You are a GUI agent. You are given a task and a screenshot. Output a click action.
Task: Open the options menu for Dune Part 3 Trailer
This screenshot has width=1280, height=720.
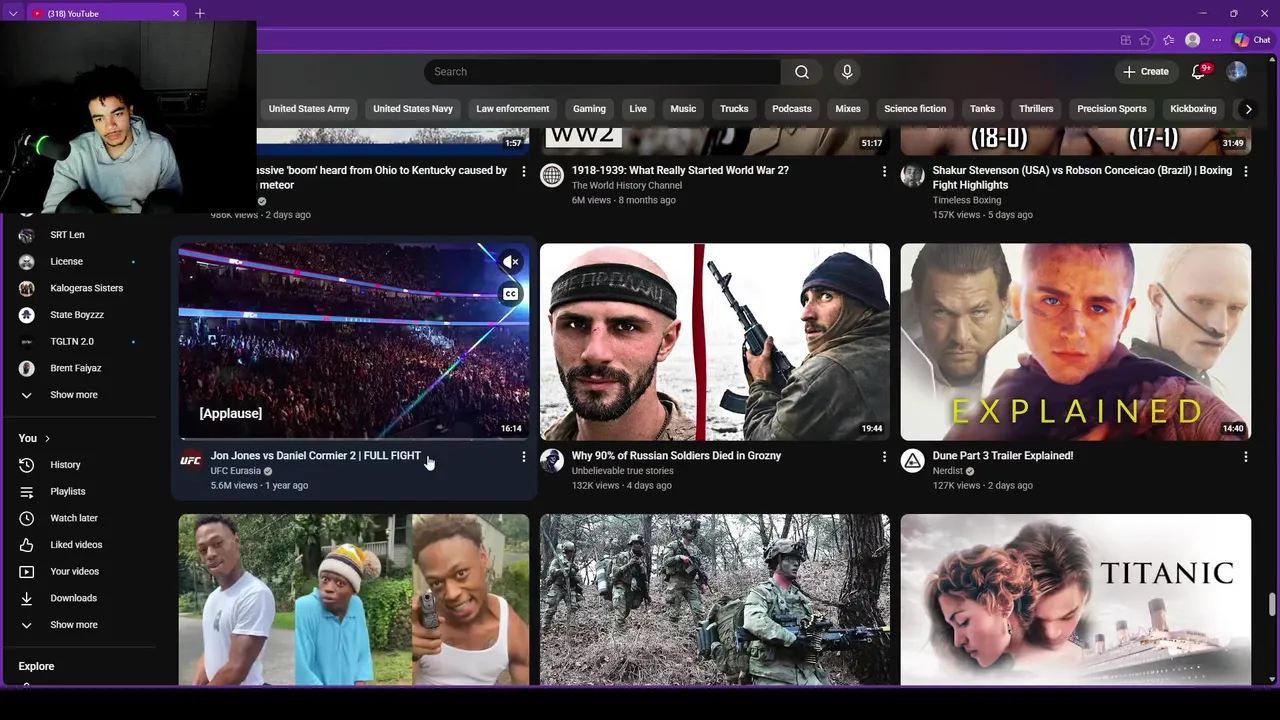[x=1245, y=456]
